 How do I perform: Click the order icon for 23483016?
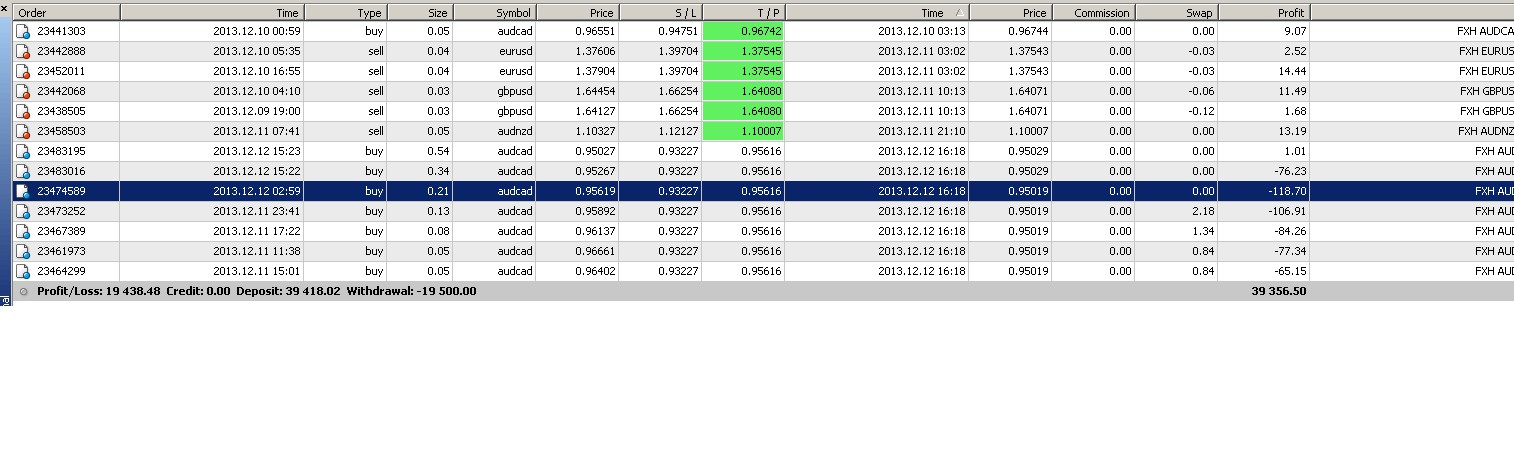click(22, 171)
